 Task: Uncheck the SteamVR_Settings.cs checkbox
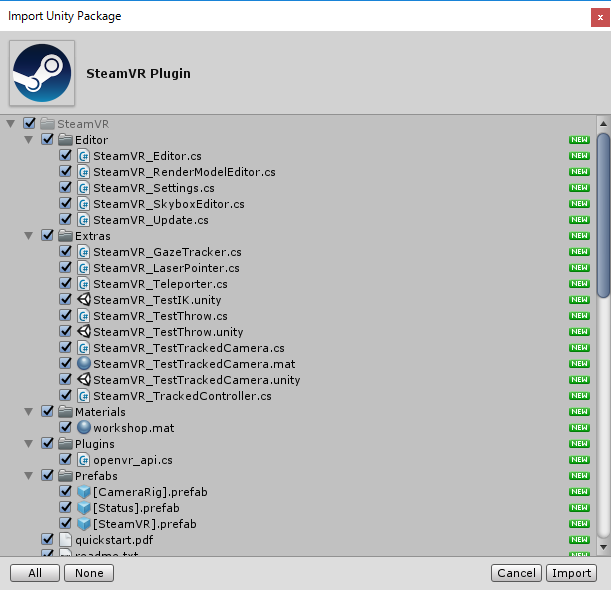(x=65, y=187)
